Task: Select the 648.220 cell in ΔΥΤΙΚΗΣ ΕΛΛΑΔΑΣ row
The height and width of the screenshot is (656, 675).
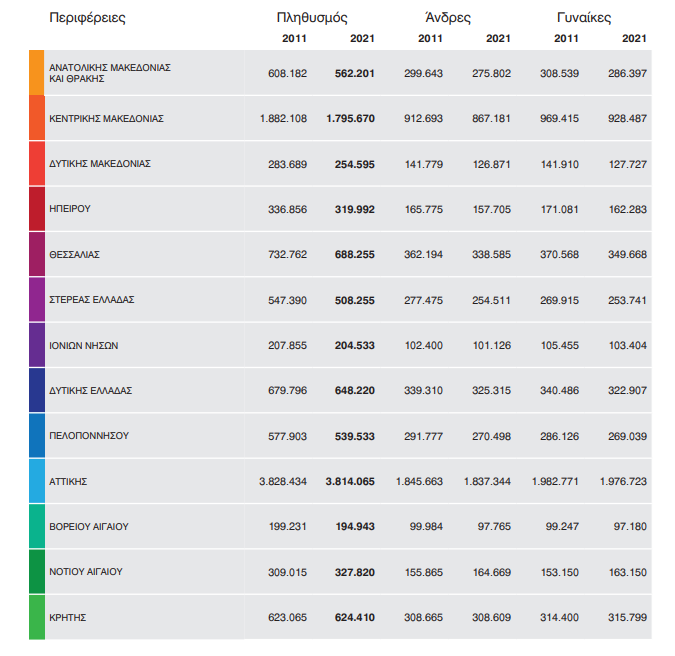Action: [354, 390]
